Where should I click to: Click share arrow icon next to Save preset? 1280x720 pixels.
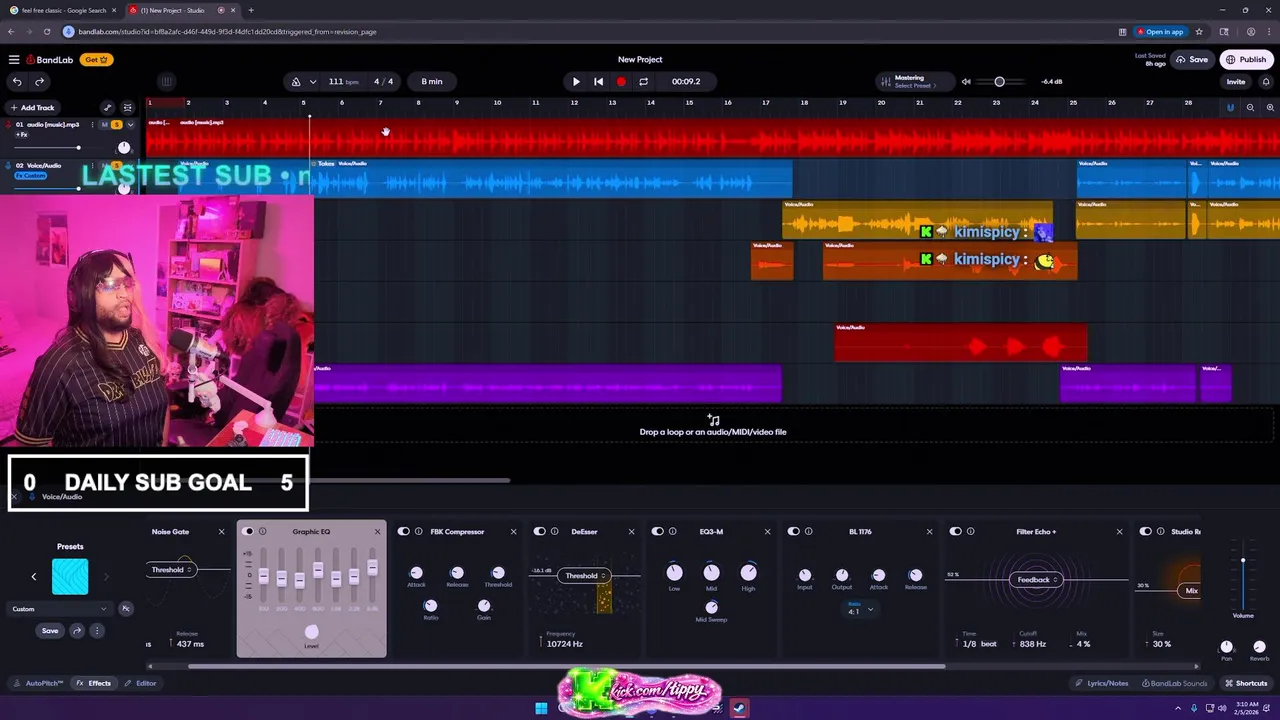pos(77,631)
